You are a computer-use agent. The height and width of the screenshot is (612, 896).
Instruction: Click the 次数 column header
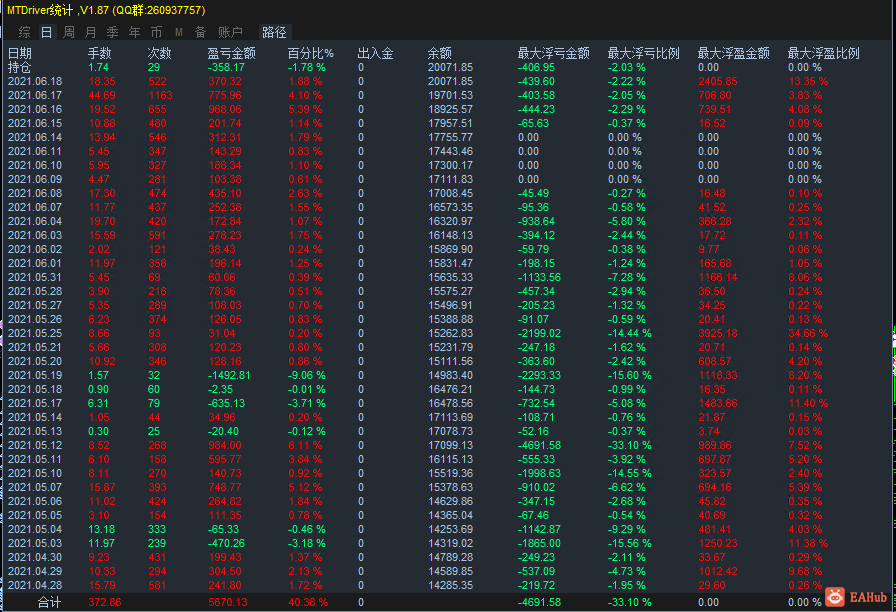click(159, 54)
